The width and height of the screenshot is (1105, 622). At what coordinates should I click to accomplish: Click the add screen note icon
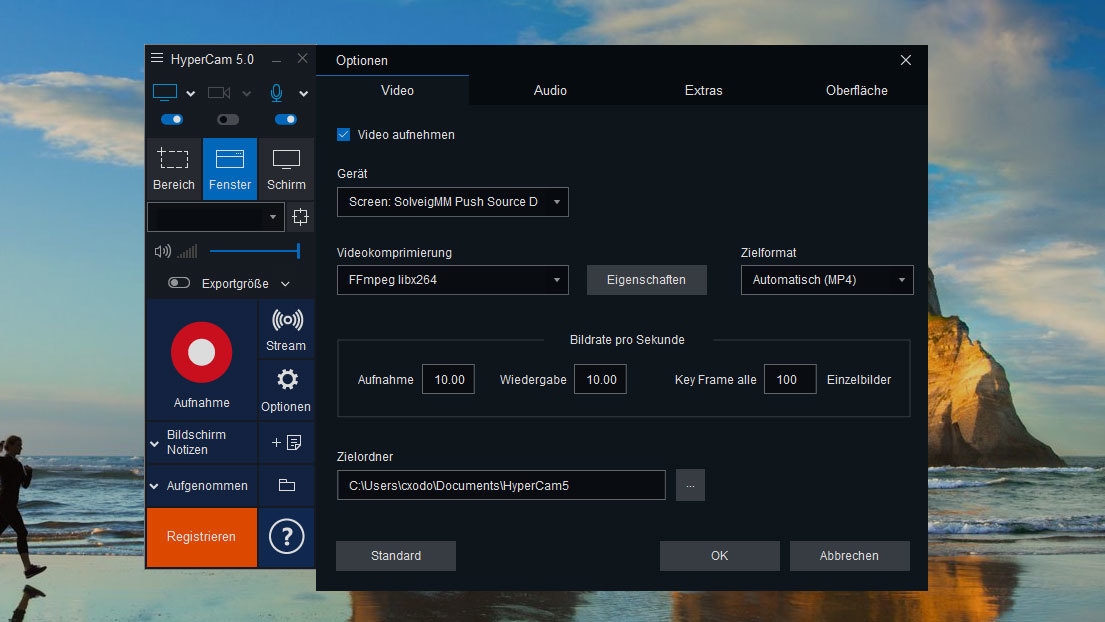(x=286, y=442)
